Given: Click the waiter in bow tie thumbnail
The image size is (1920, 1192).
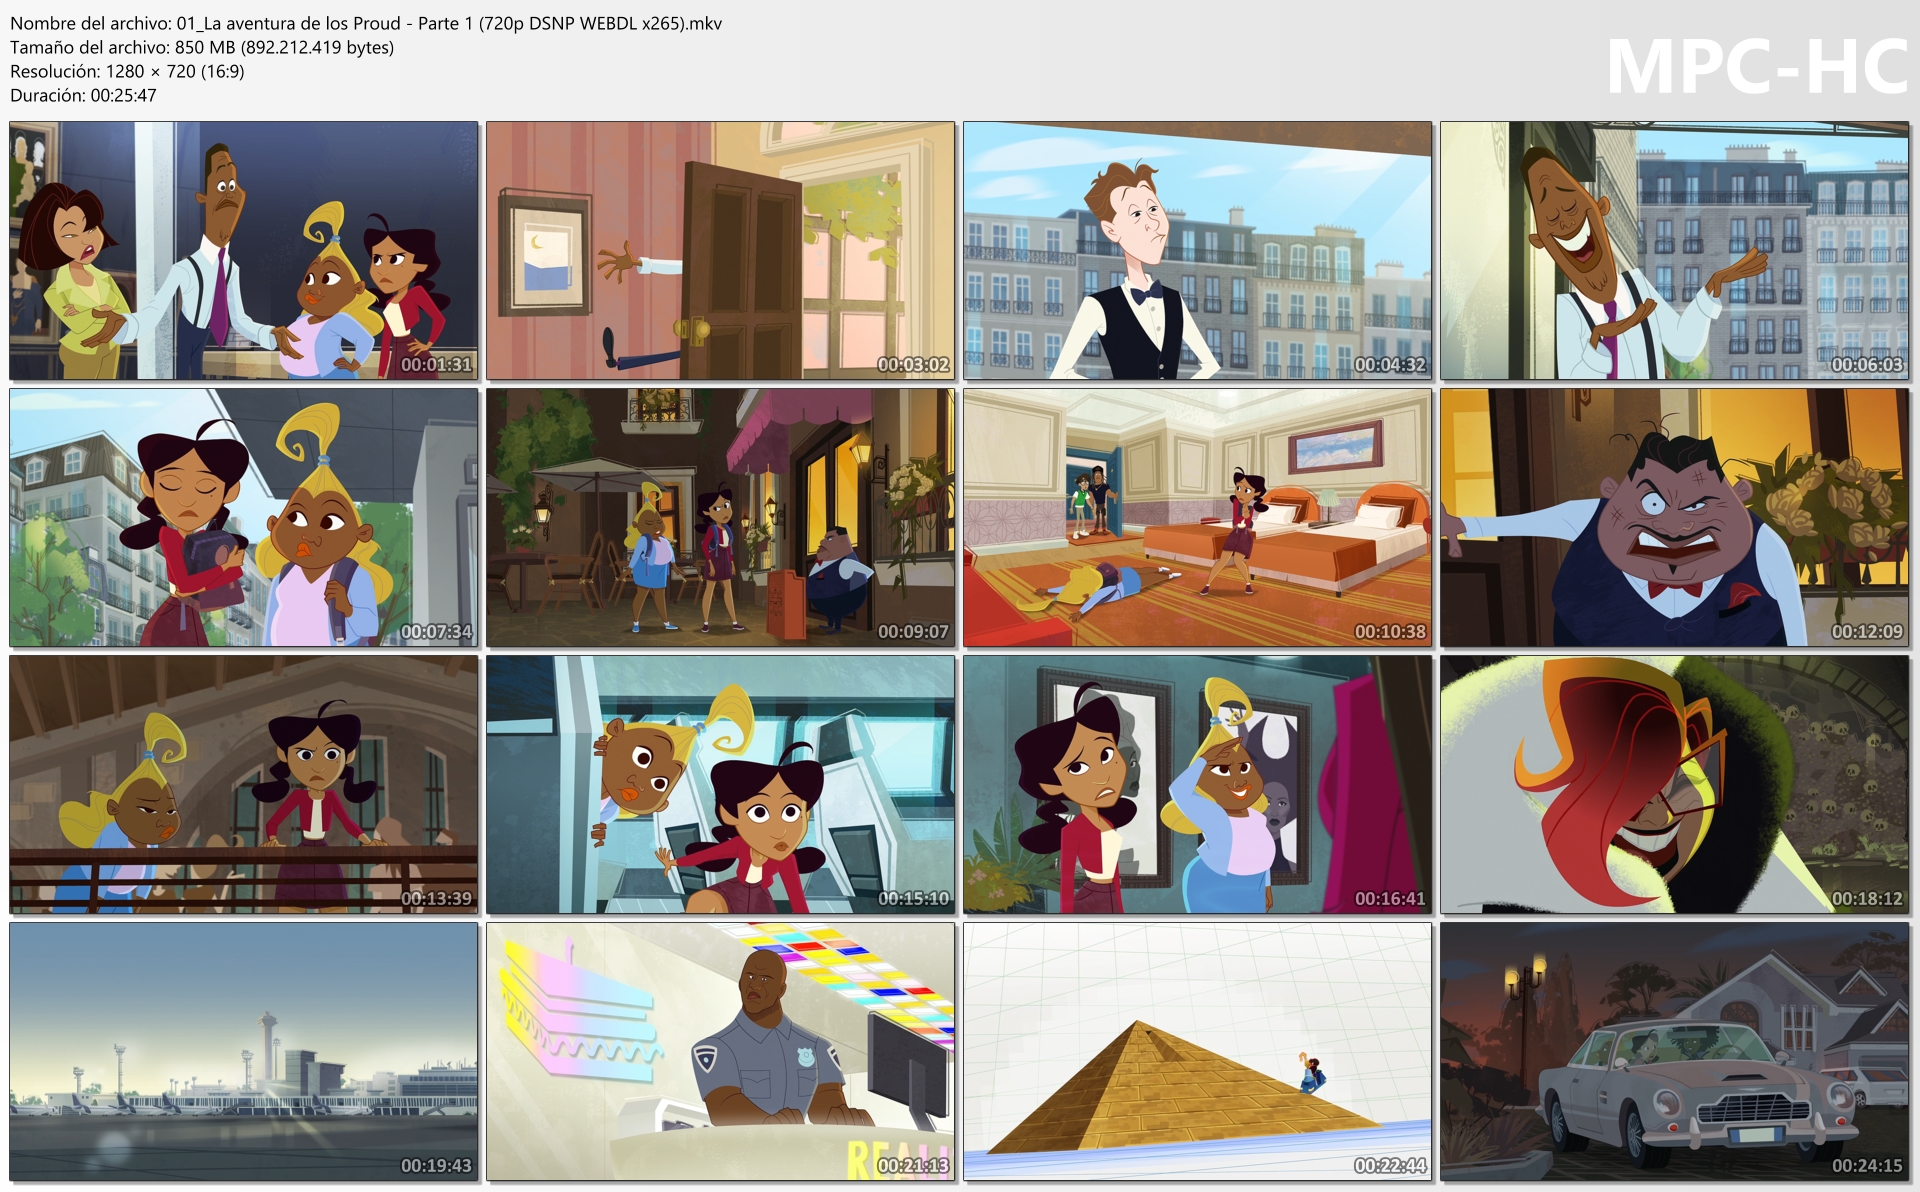Looking at the screenshot, I should 1197,251.
